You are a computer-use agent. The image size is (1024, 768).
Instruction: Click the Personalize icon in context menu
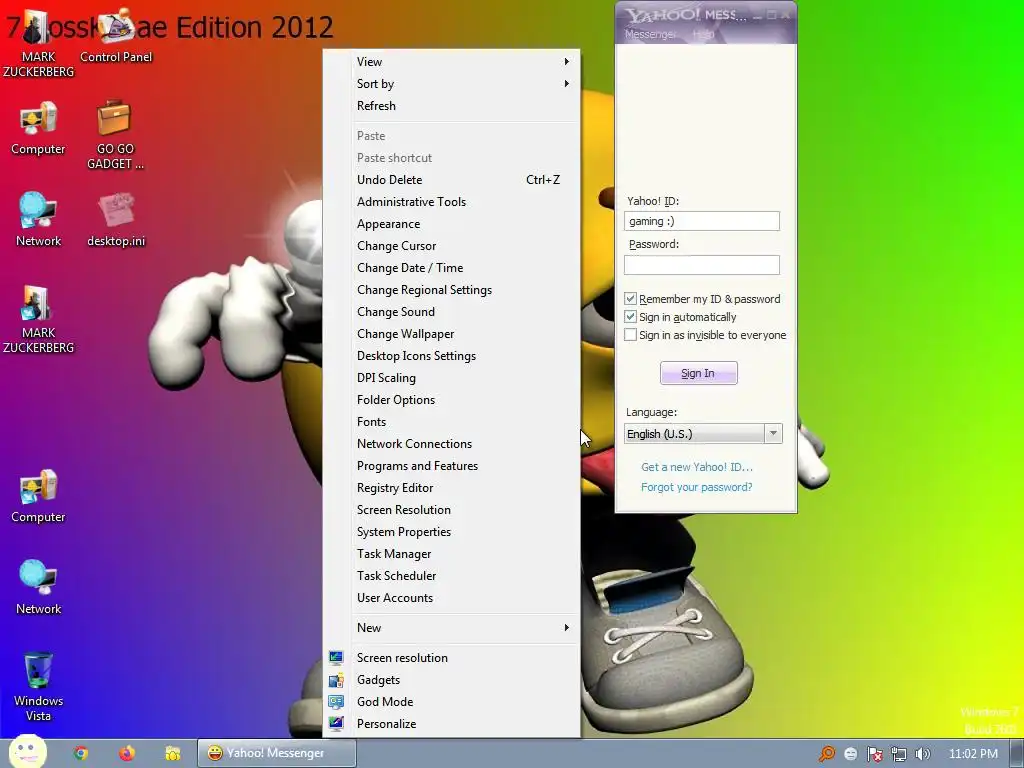tap(336, 724)
